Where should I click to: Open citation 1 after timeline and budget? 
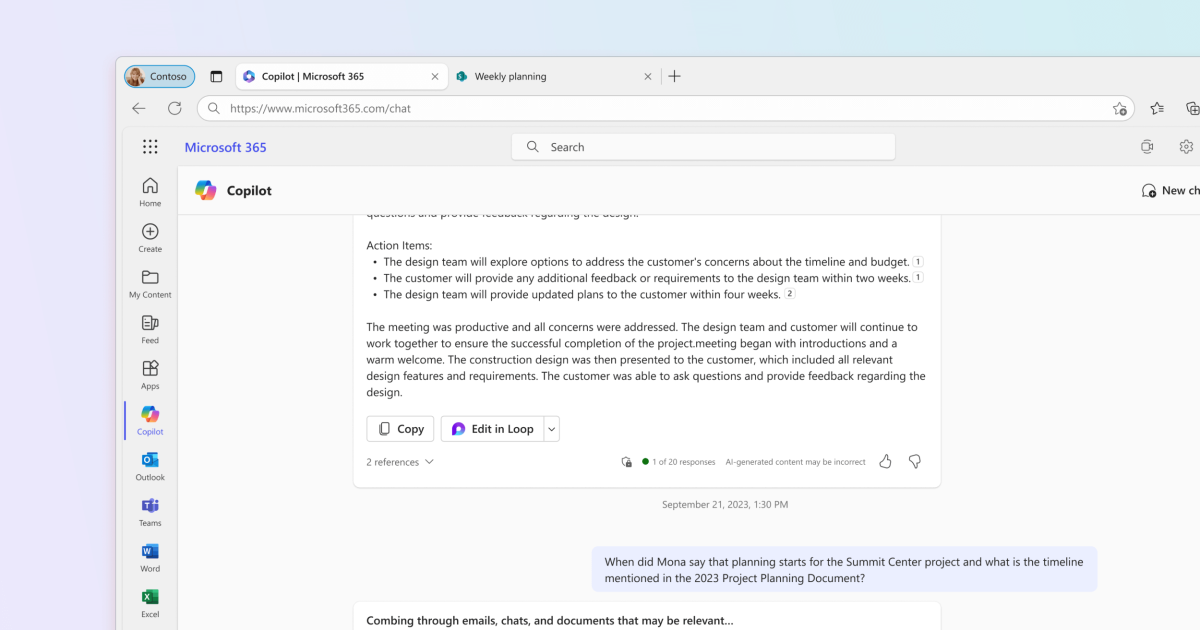[x=918, y=262]
